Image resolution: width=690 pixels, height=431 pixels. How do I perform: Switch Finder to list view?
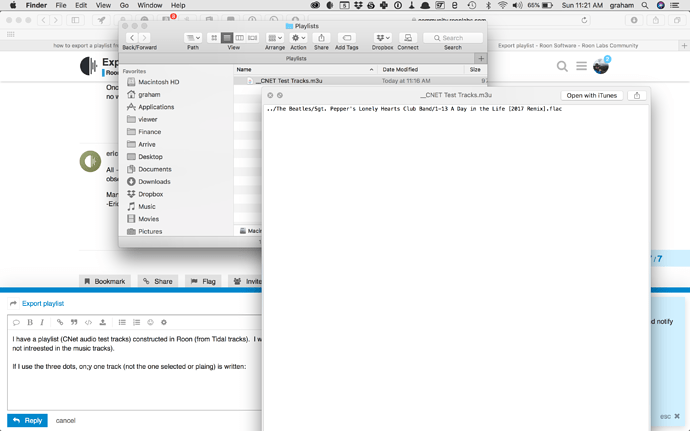(227, 38)
